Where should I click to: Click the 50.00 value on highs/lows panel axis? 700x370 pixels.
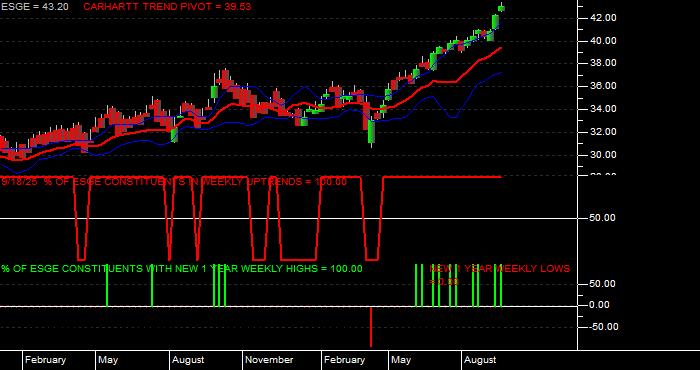603,284
